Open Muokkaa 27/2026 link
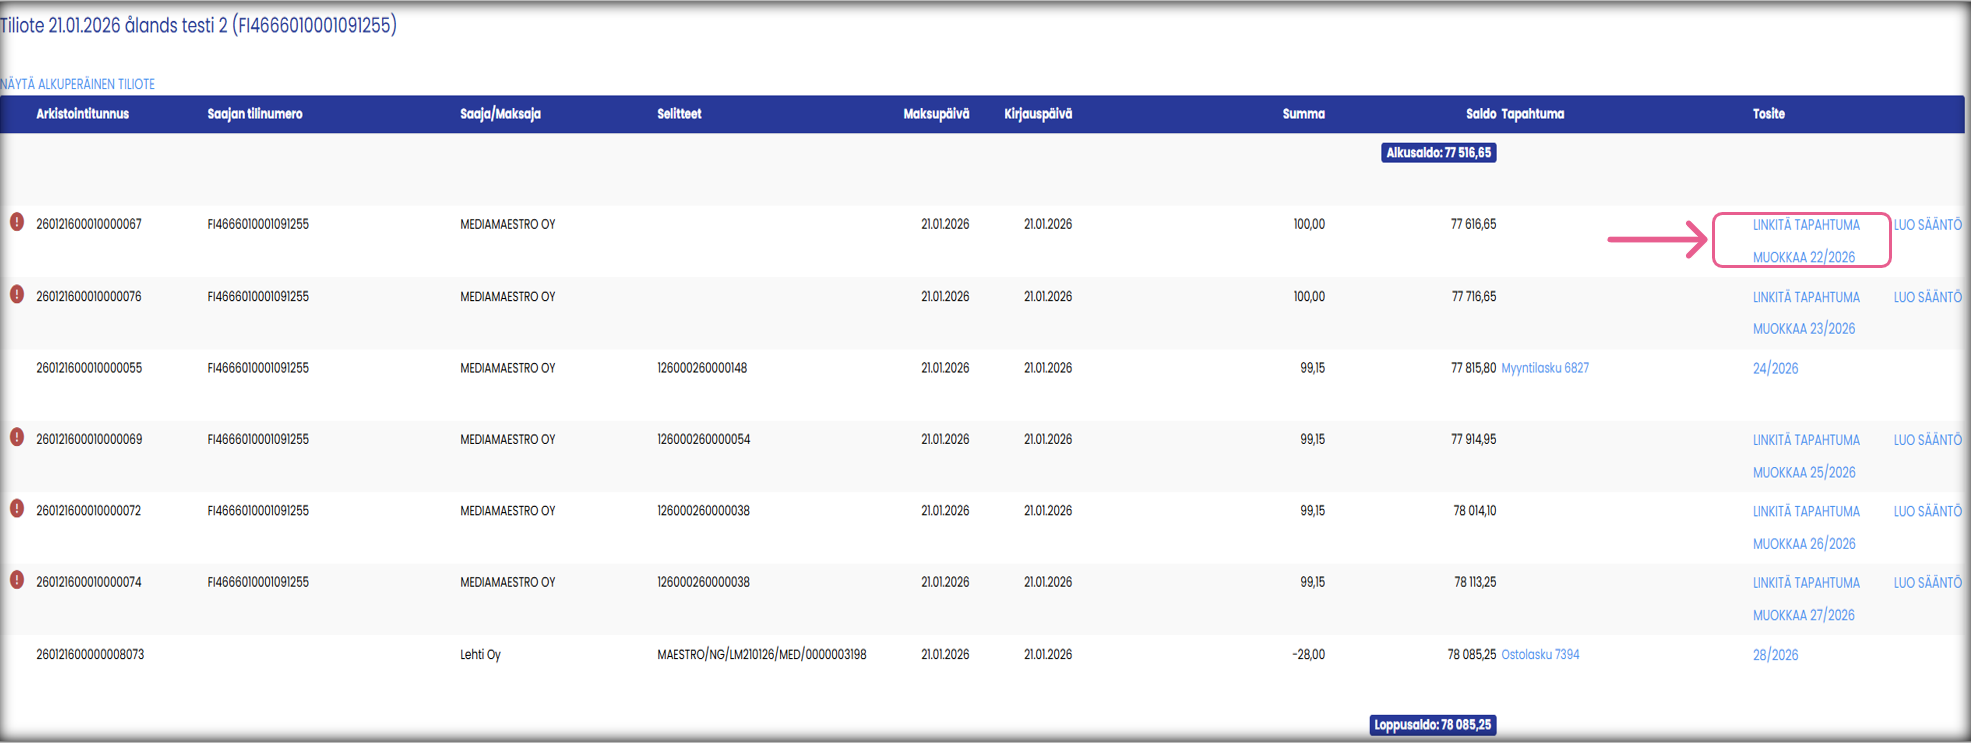This screenshot has height=743, width=1971. (1803, 615)
